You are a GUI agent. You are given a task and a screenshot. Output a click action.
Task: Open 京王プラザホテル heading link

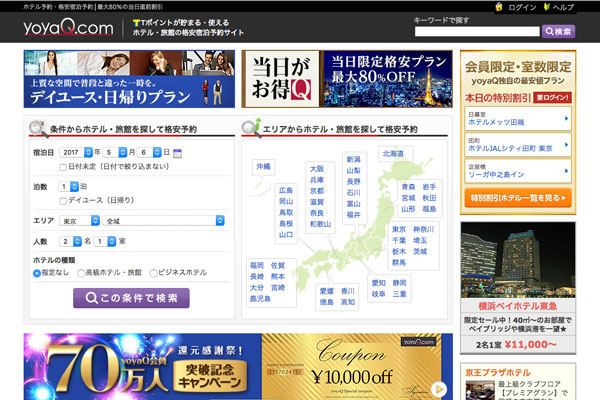point(498,372)
